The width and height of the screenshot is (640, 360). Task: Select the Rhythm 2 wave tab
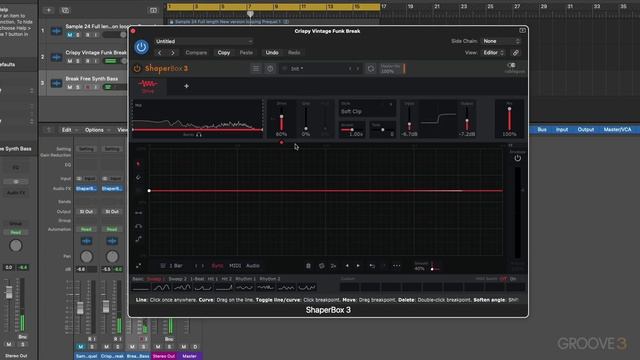coord(270,279)
